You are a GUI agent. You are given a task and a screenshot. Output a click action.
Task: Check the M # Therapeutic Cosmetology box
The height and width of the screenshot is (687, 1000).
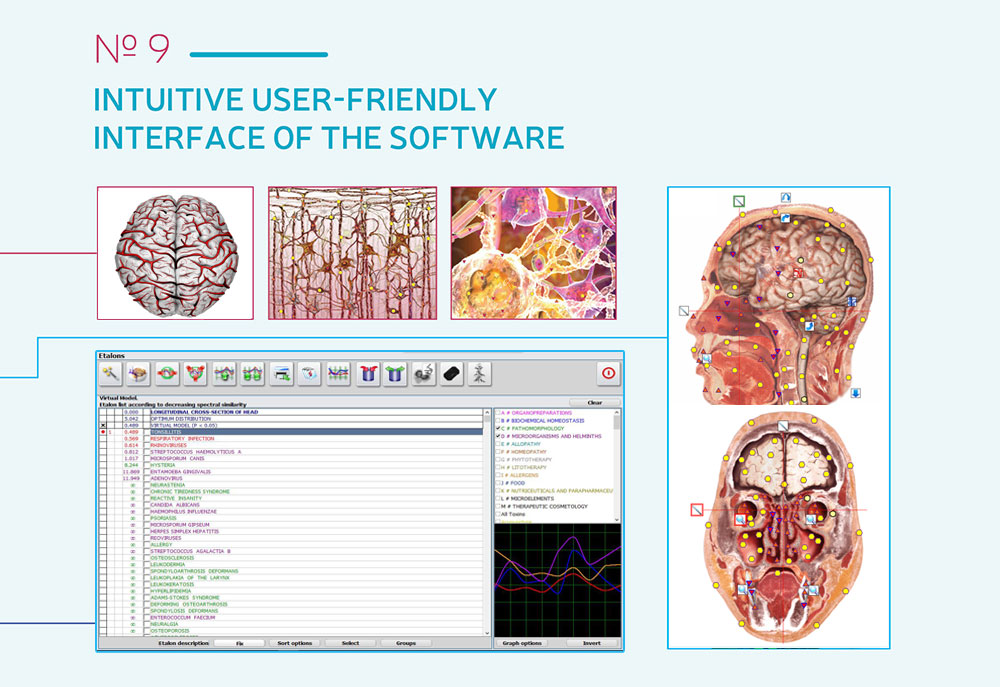(x=498, y=506)
